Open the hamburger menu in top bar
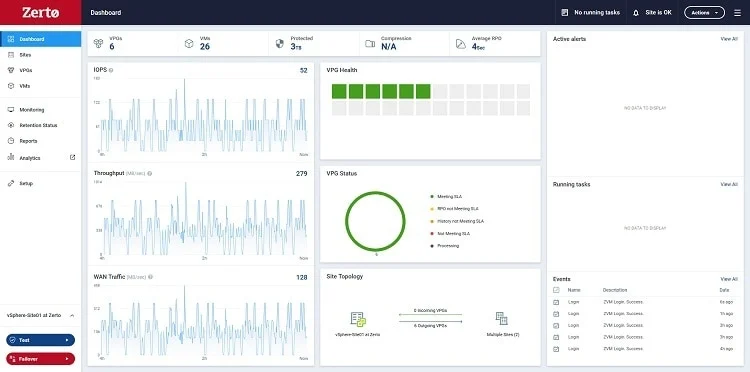Viewport: 750px width, 372px height. (737, 13)
